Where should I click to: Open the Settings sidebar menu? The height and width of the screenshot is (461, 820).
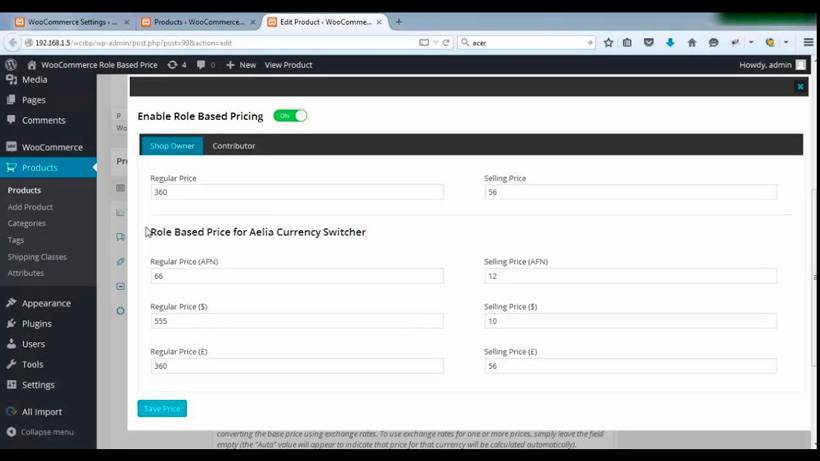coord(38,385)
